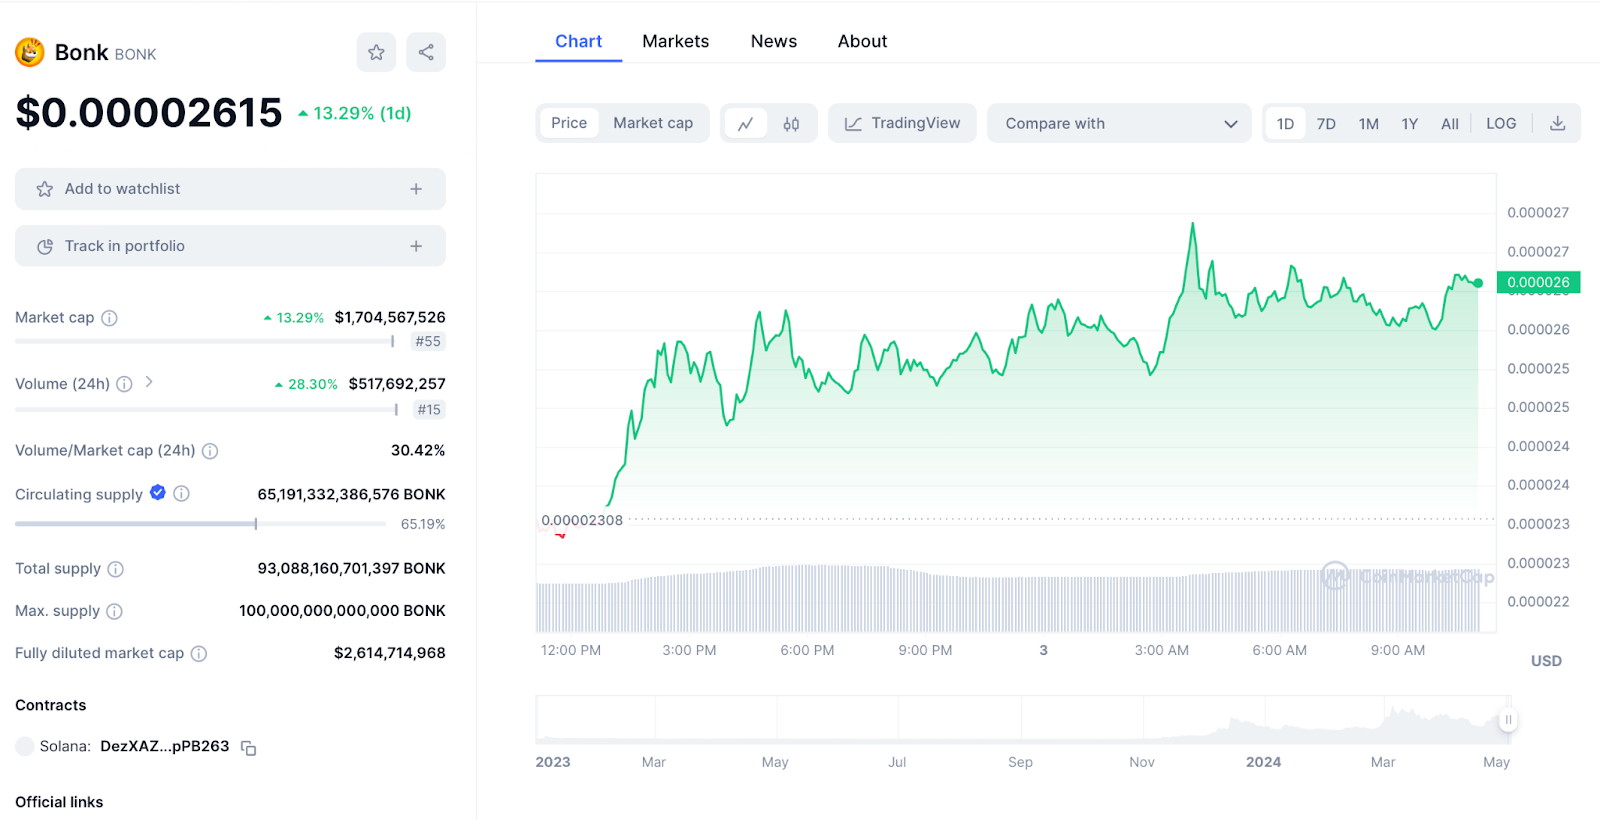
Task: Click the $2,614,714,968 fully diluted value
Action: [390, 653]
